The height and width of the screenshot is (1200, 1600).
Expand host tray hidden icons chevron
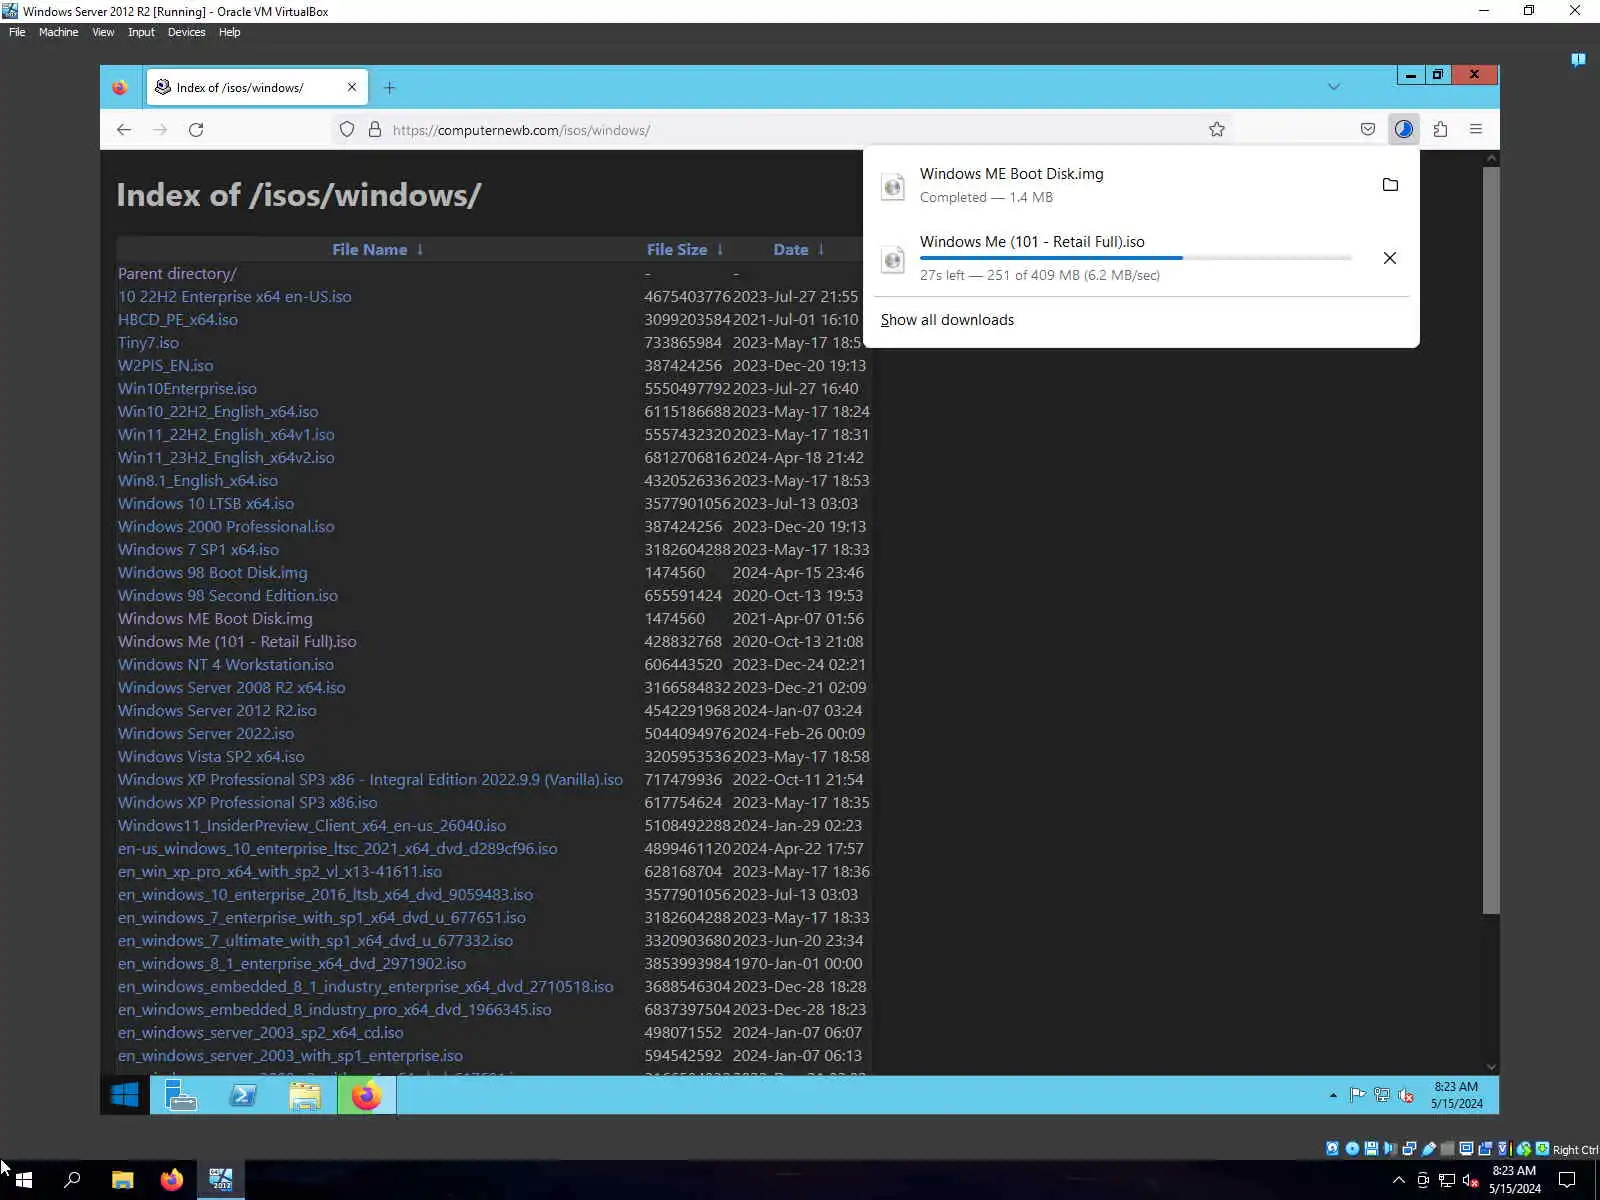(x=1399, y=1181)
